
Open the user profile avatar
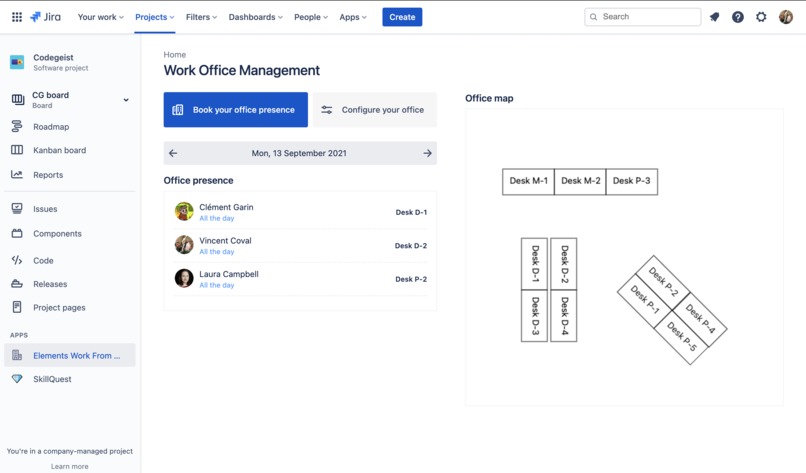786,17
